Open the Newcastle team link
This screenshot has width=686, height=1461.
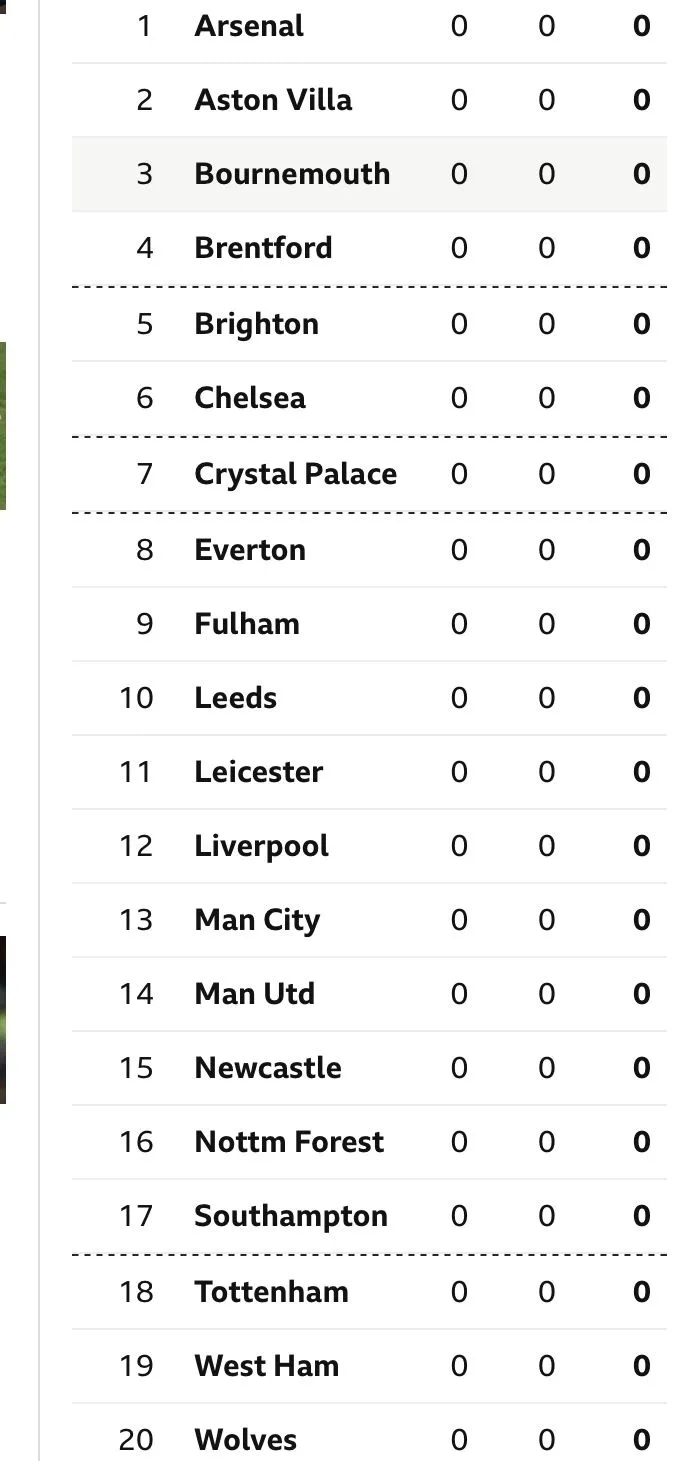point(268,1068)
